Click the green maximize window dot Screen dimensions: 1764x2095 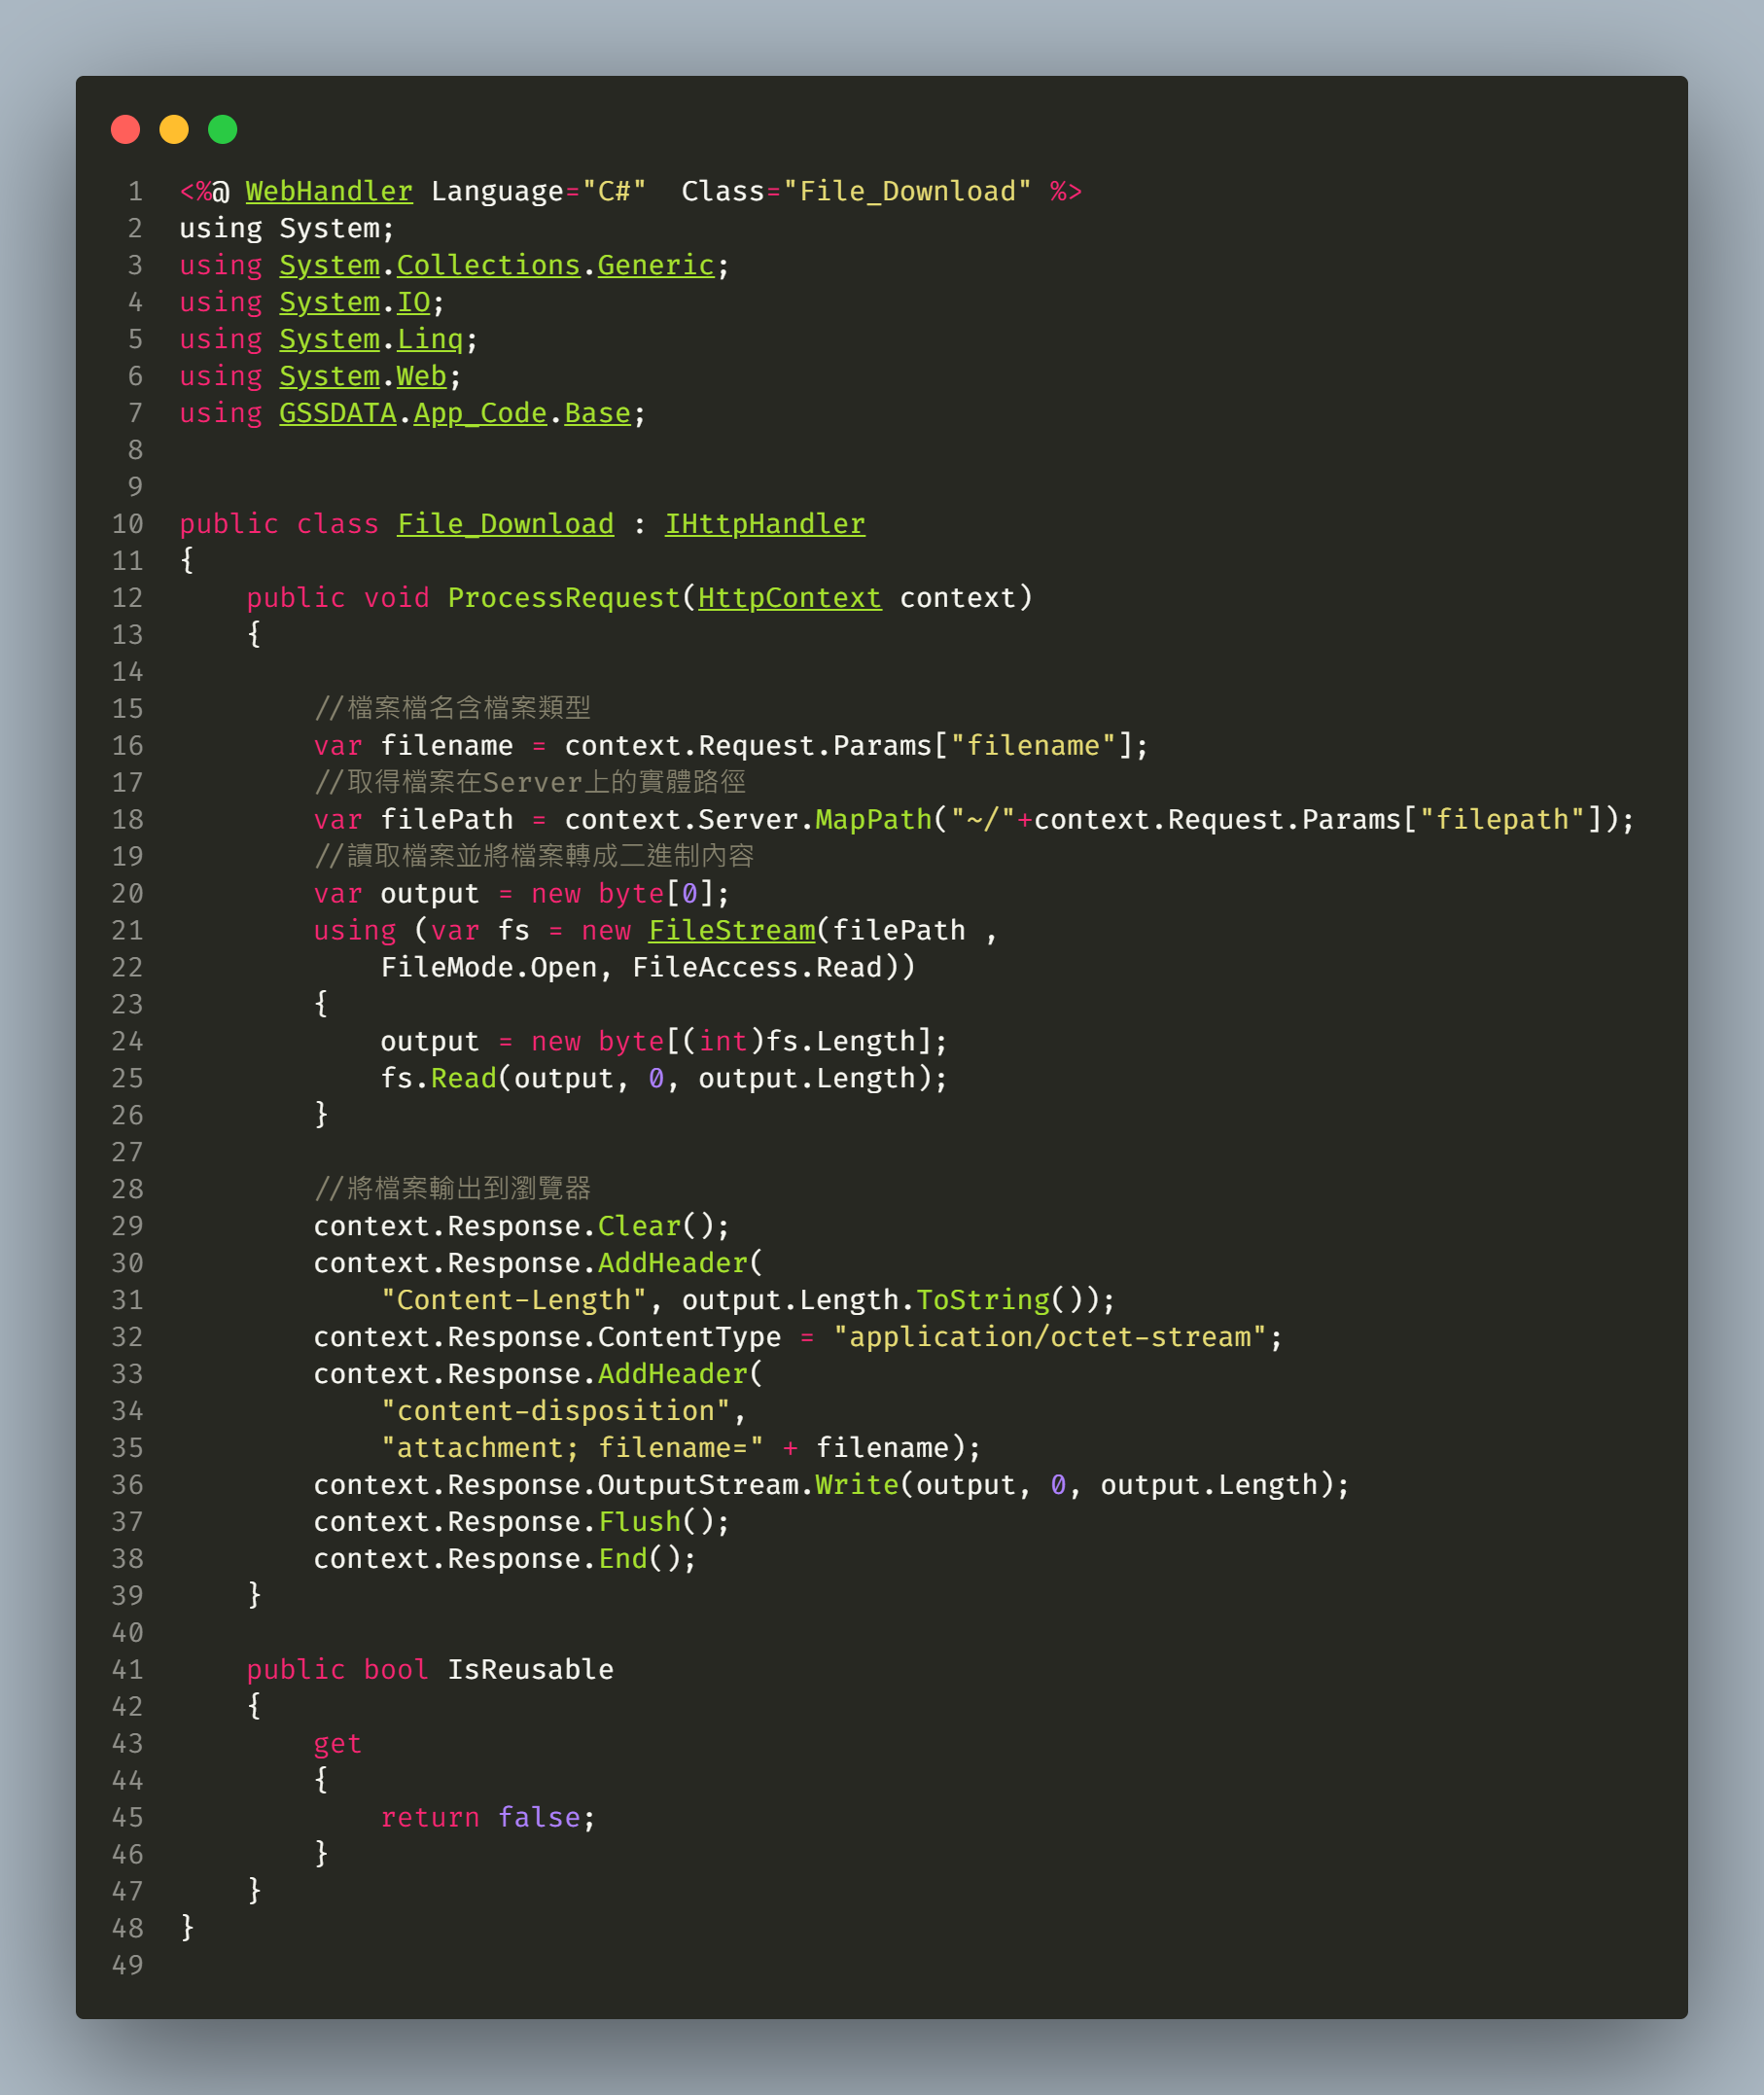point(223,129)
